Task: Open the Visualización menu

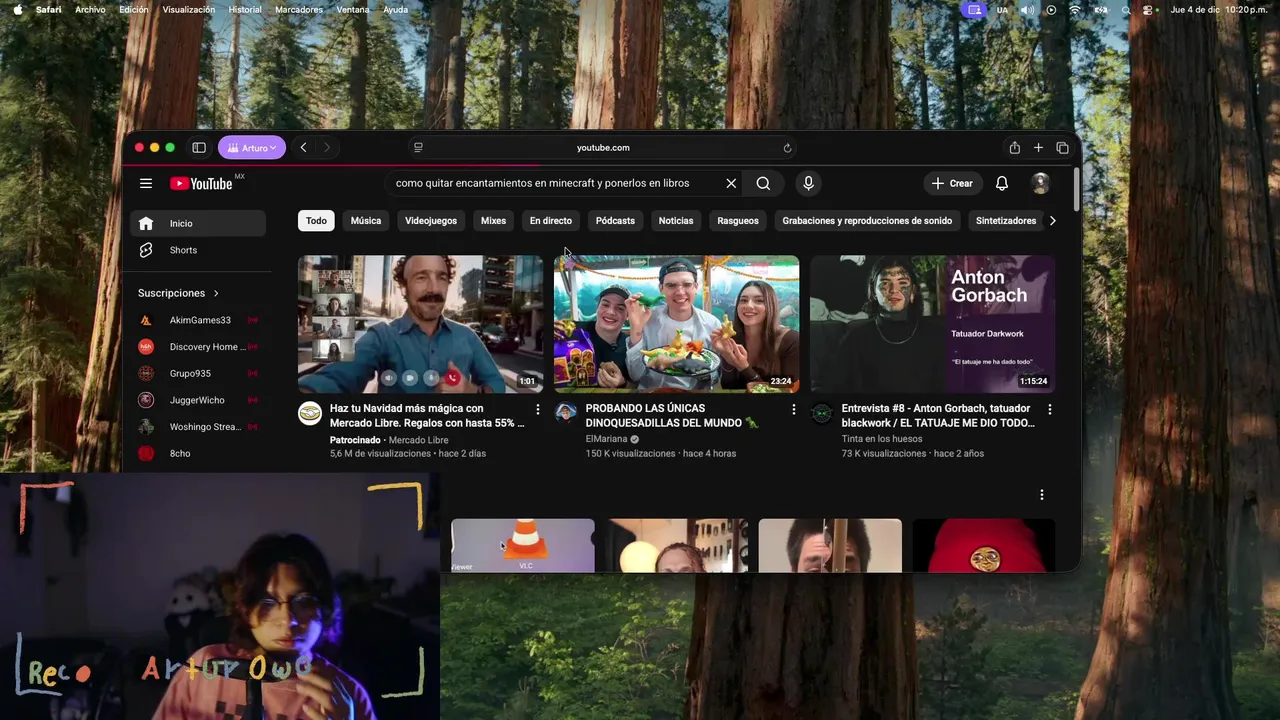Action: [188, 9]
